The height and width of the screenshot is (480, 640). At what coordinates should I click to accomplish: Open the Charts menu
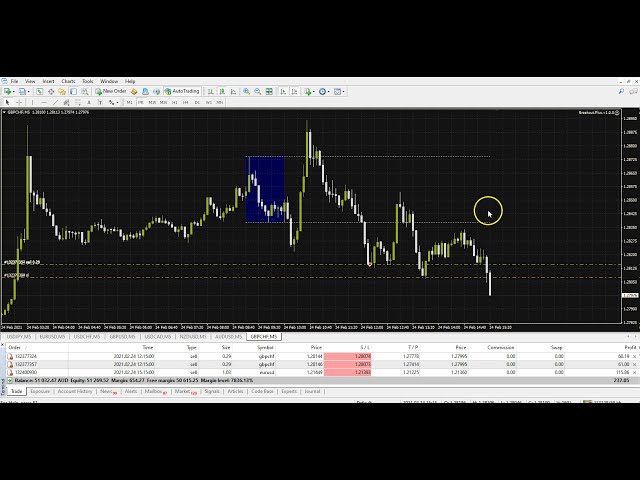click(68, 81)
